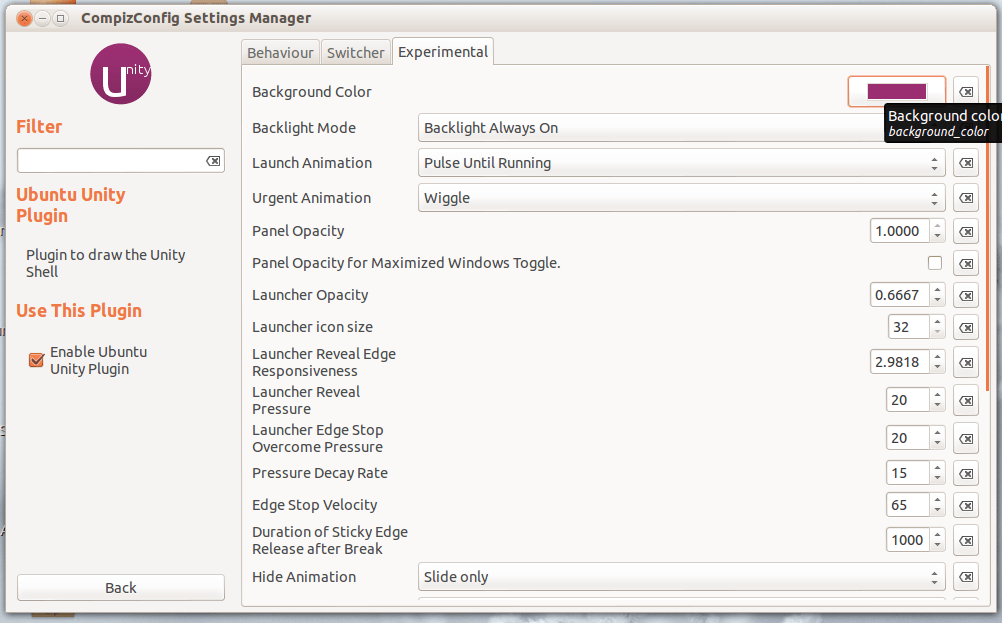Screen dimensions: 1002x623
Task: Click inside the Filter input field
Action: coord(110,161)
